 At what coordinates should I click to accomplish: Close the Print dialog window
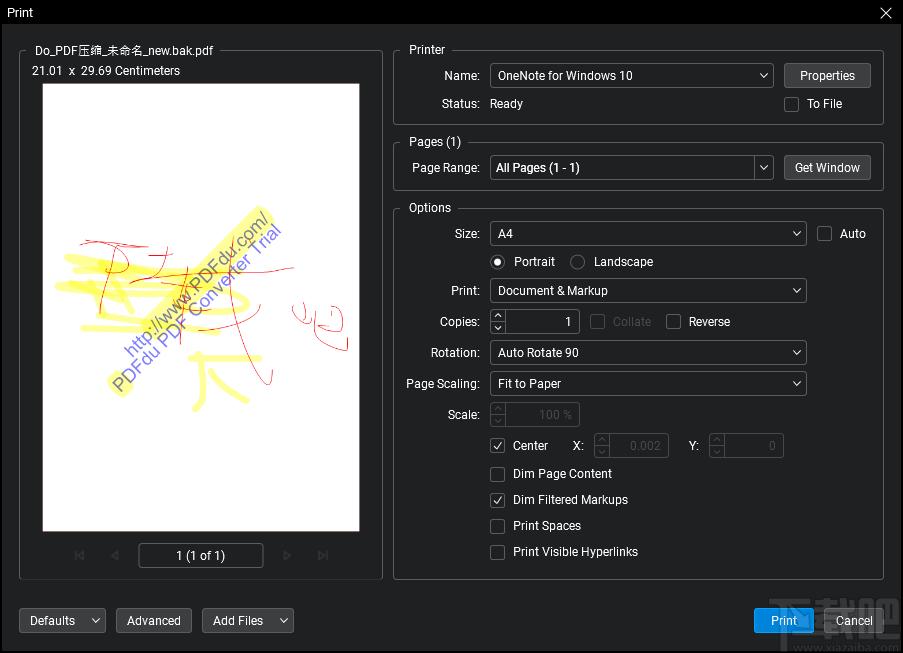(x=886, y=13)
